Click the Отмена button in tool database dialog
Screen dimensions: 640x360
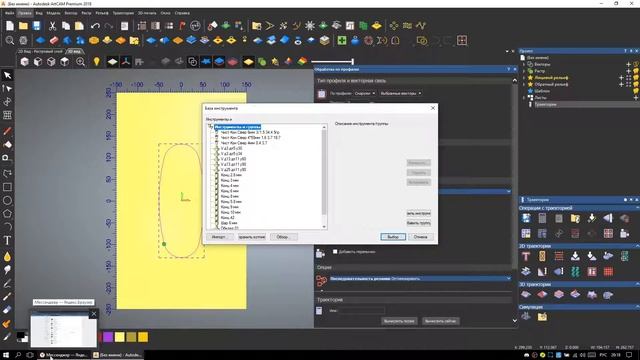[x=420, y=237]
